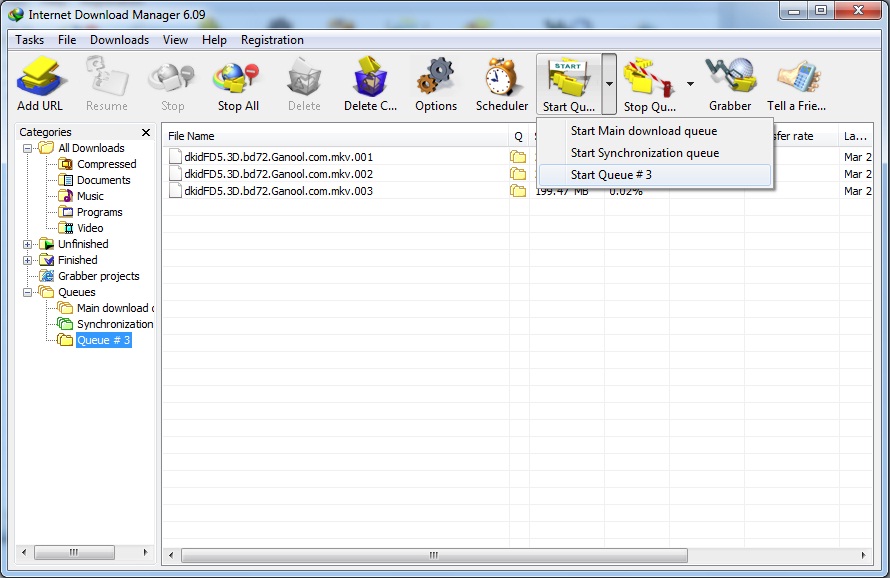Choose Start Synchronization queue

point(655,153)
